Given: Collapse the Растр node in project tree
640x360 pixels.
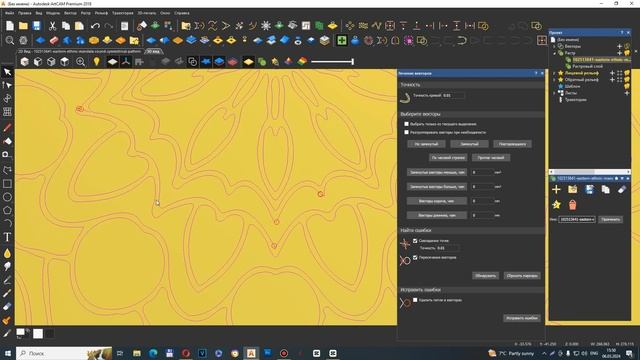Looking at the screenshot, I should (554, 53).
